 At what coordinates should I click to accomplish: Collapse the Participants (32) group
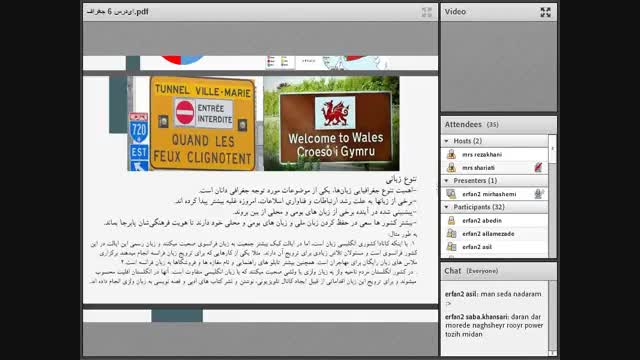(447, 207)
